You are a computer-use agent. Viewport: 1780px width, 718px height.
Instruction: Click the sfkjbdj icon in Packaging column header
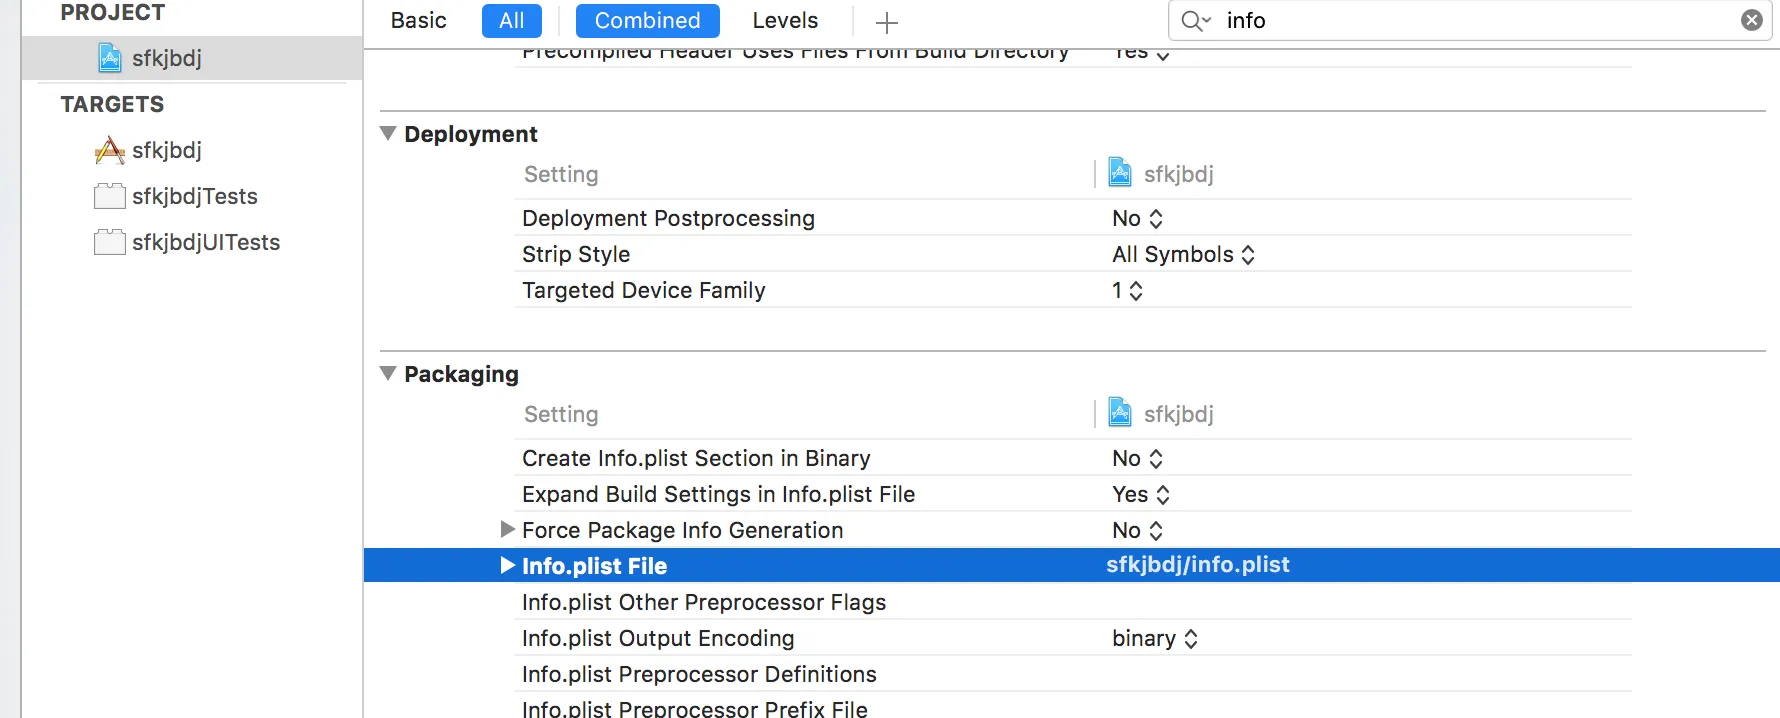[1120, 413]
